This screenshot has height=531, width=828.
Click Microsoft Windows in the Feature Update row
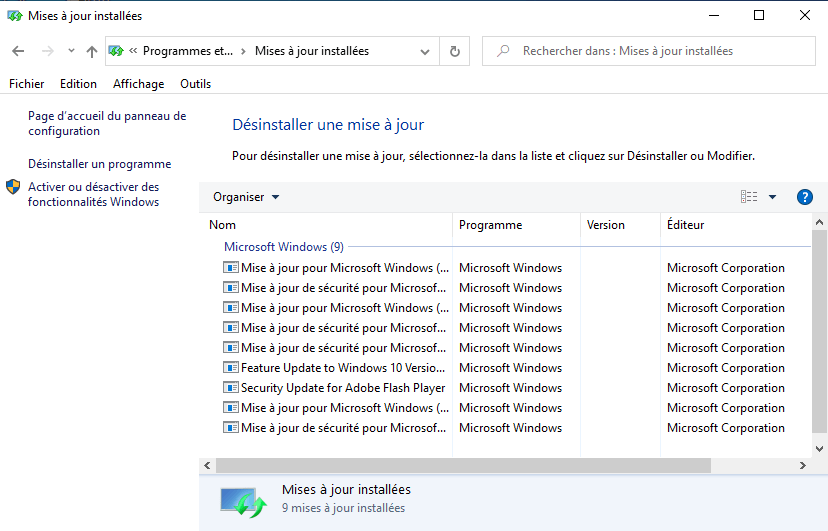510,368
